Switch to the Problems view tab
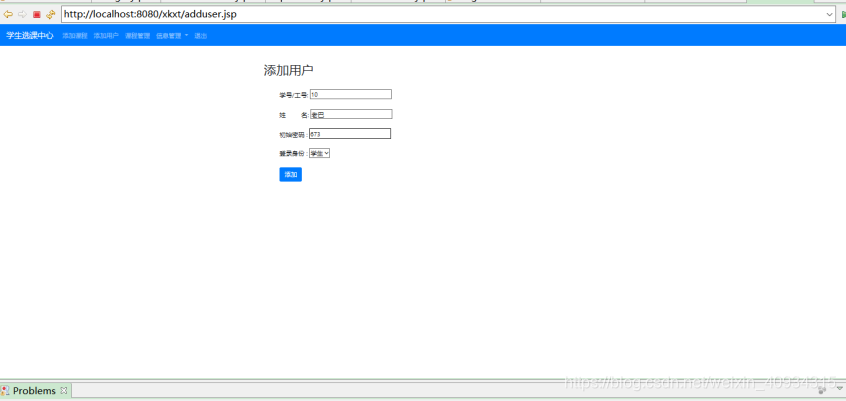846x401 pixels. point(34,390)
